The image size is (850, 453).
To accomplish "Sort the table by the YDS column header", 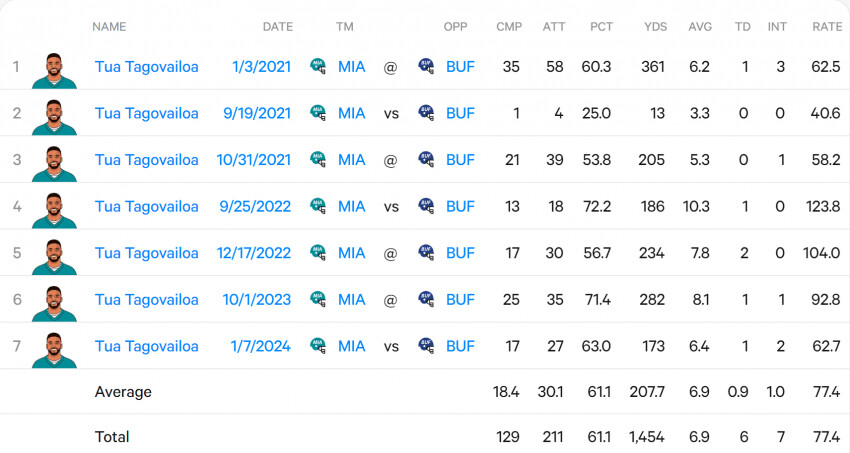I will point(655,27).
